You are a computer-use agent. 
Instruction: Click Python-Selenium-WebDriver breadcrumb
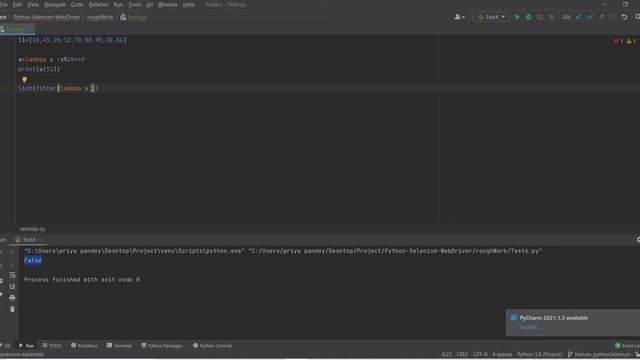tap(47, 17)
